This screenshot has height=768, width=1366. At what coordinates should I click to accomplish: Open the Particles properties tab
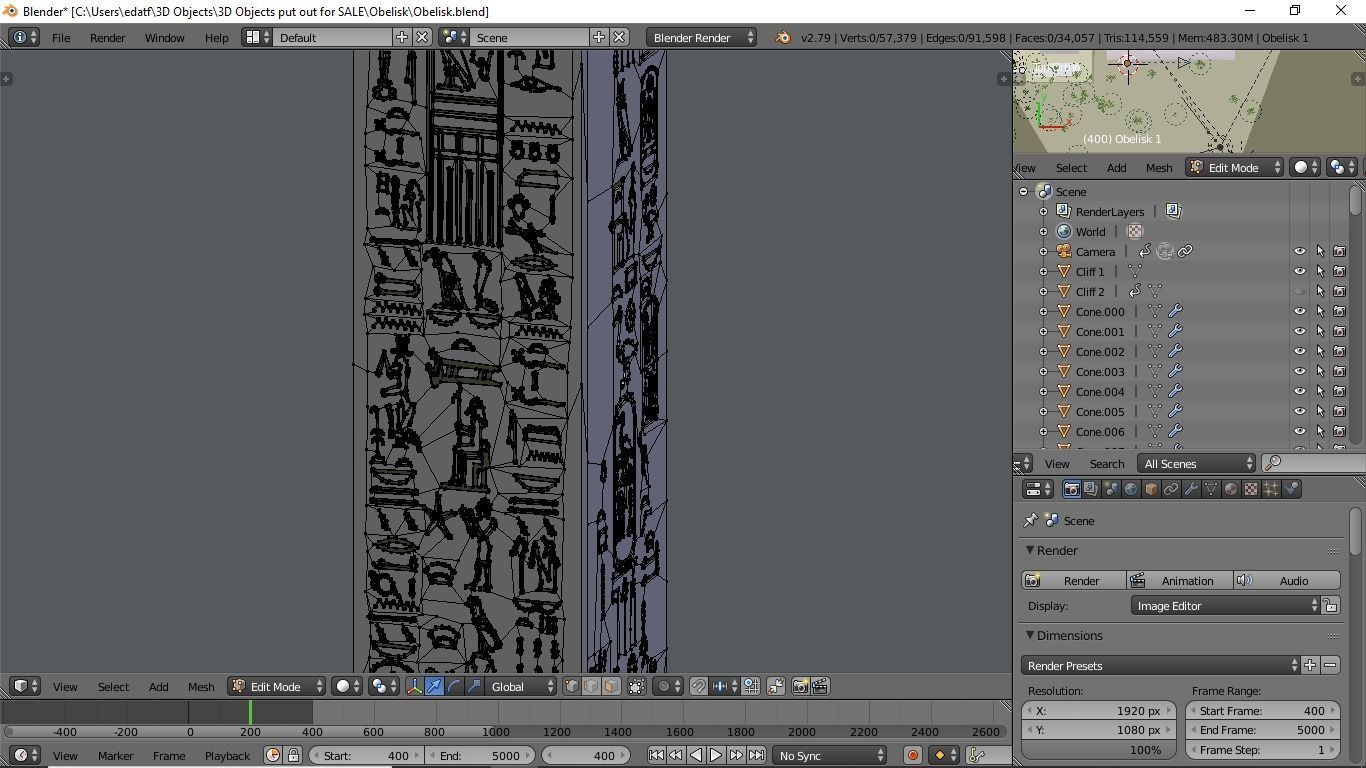1271,489
